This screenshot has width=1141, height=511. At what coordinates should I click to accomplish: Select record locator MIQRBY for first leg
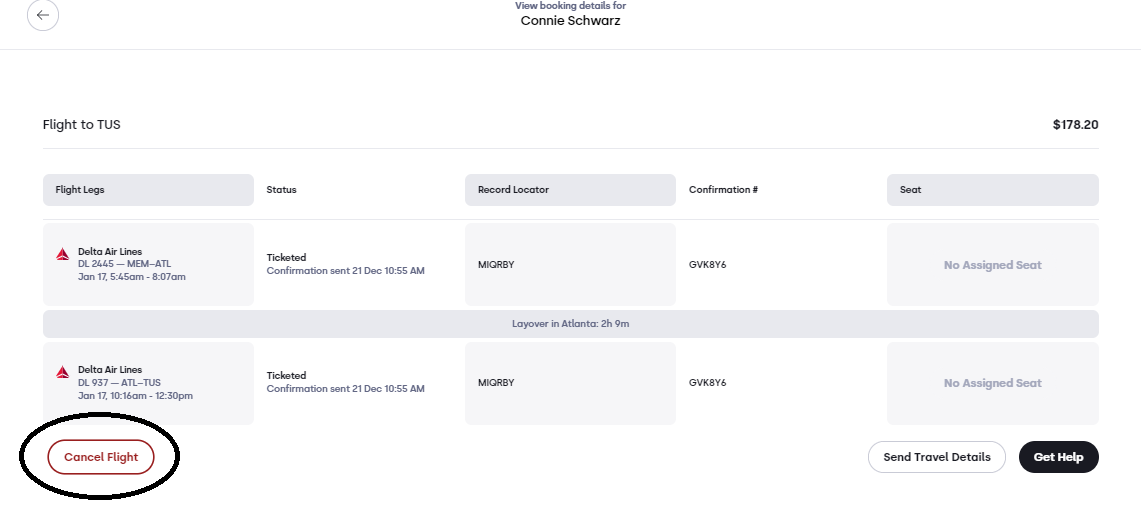(x=496, y=265)
